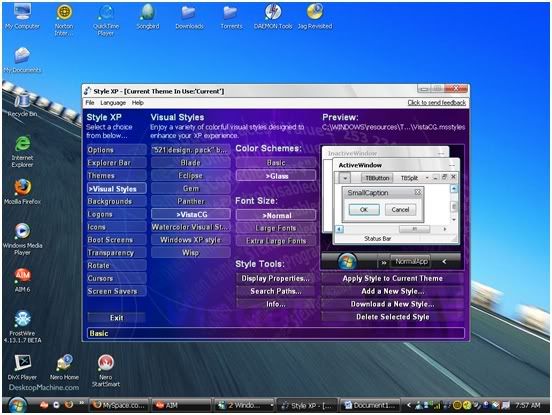Image resolution: width=552 pixels, height=415 pixels.
Task: Open Jag Revisited desktop icon
Action: pyautogui.click(x=315, y=17)
